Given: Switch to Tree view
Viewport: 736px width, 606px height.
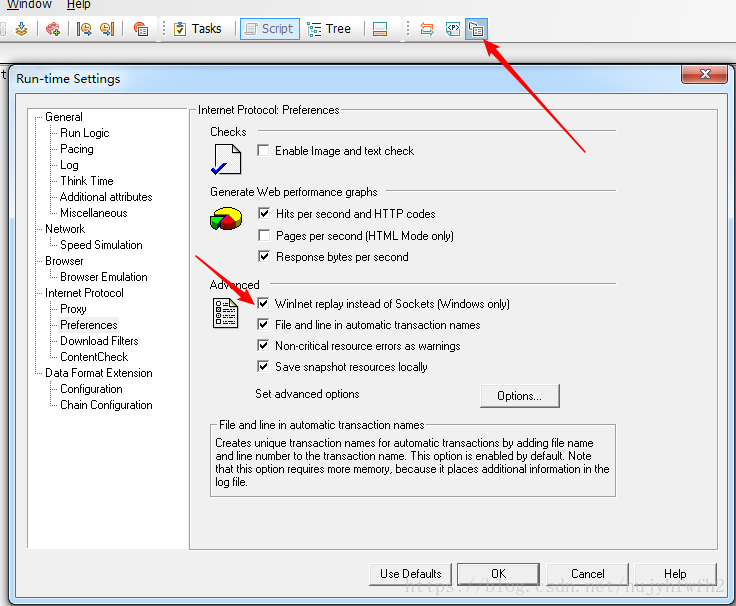Looking at the screenshot, I should [x=329, y=29].
